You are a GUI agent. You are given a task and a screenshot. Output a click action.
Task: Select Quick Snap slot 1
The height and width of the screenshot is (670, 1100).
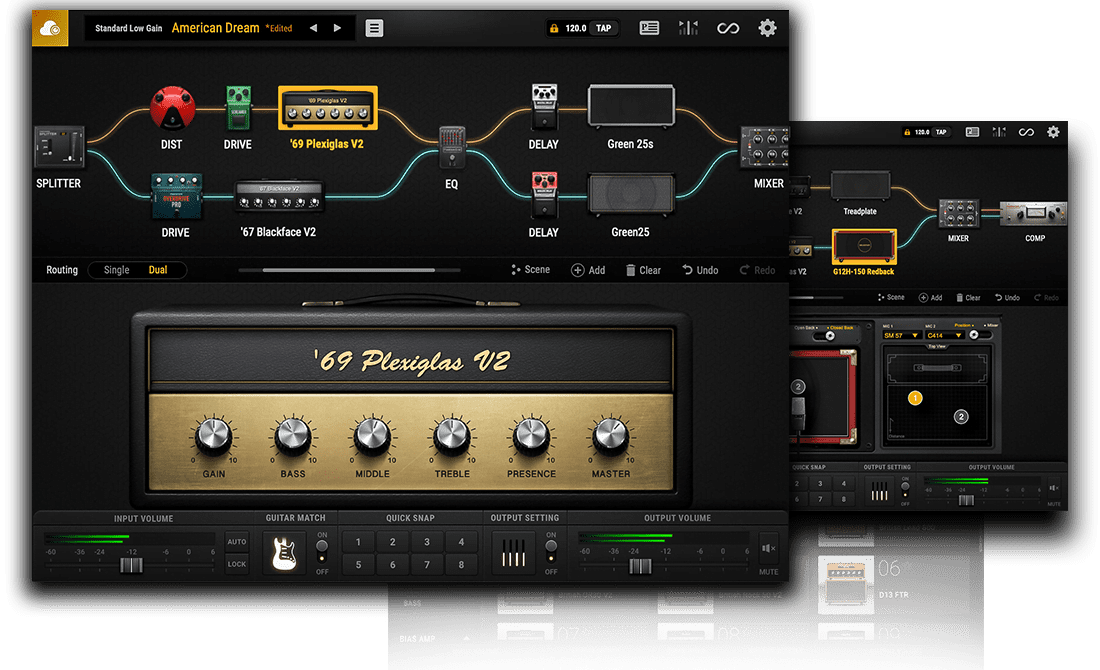358,542
